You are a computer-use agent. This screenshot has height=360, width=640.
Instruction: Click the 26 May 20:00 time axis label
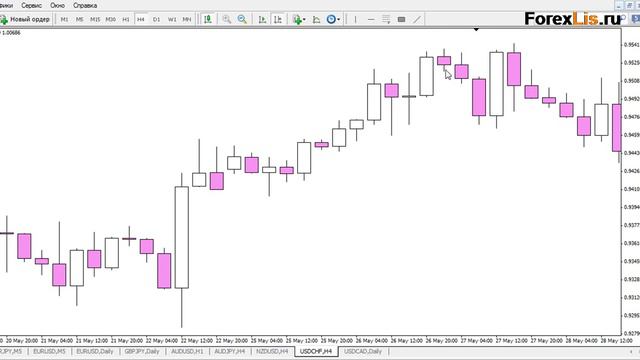[442, 340]
